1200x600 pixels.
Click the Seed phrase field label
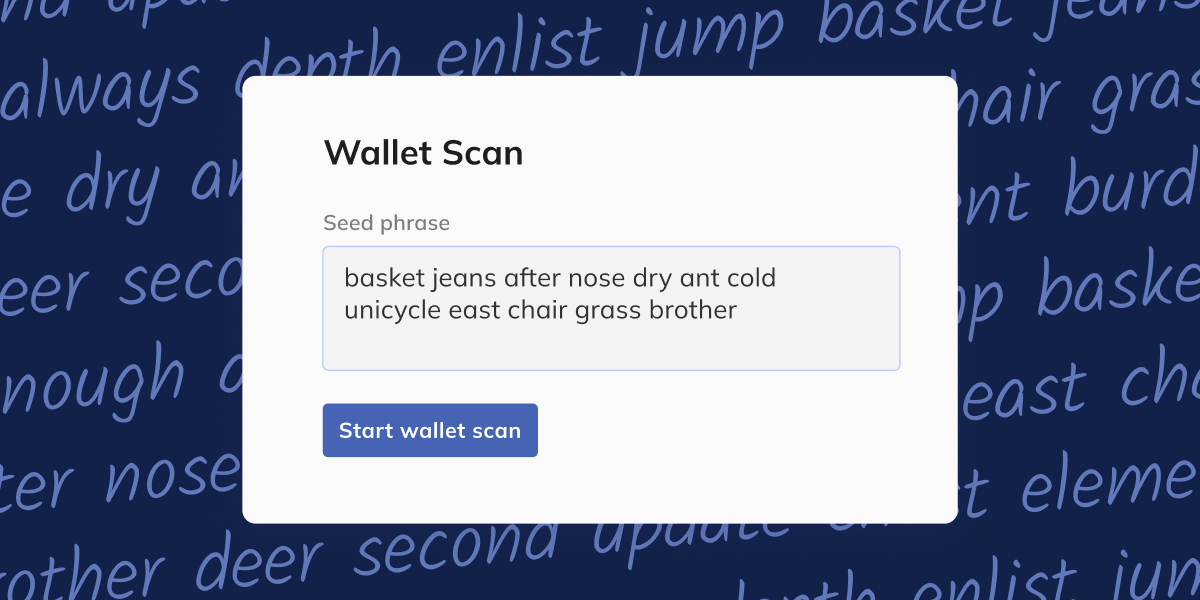coord(386,223)
